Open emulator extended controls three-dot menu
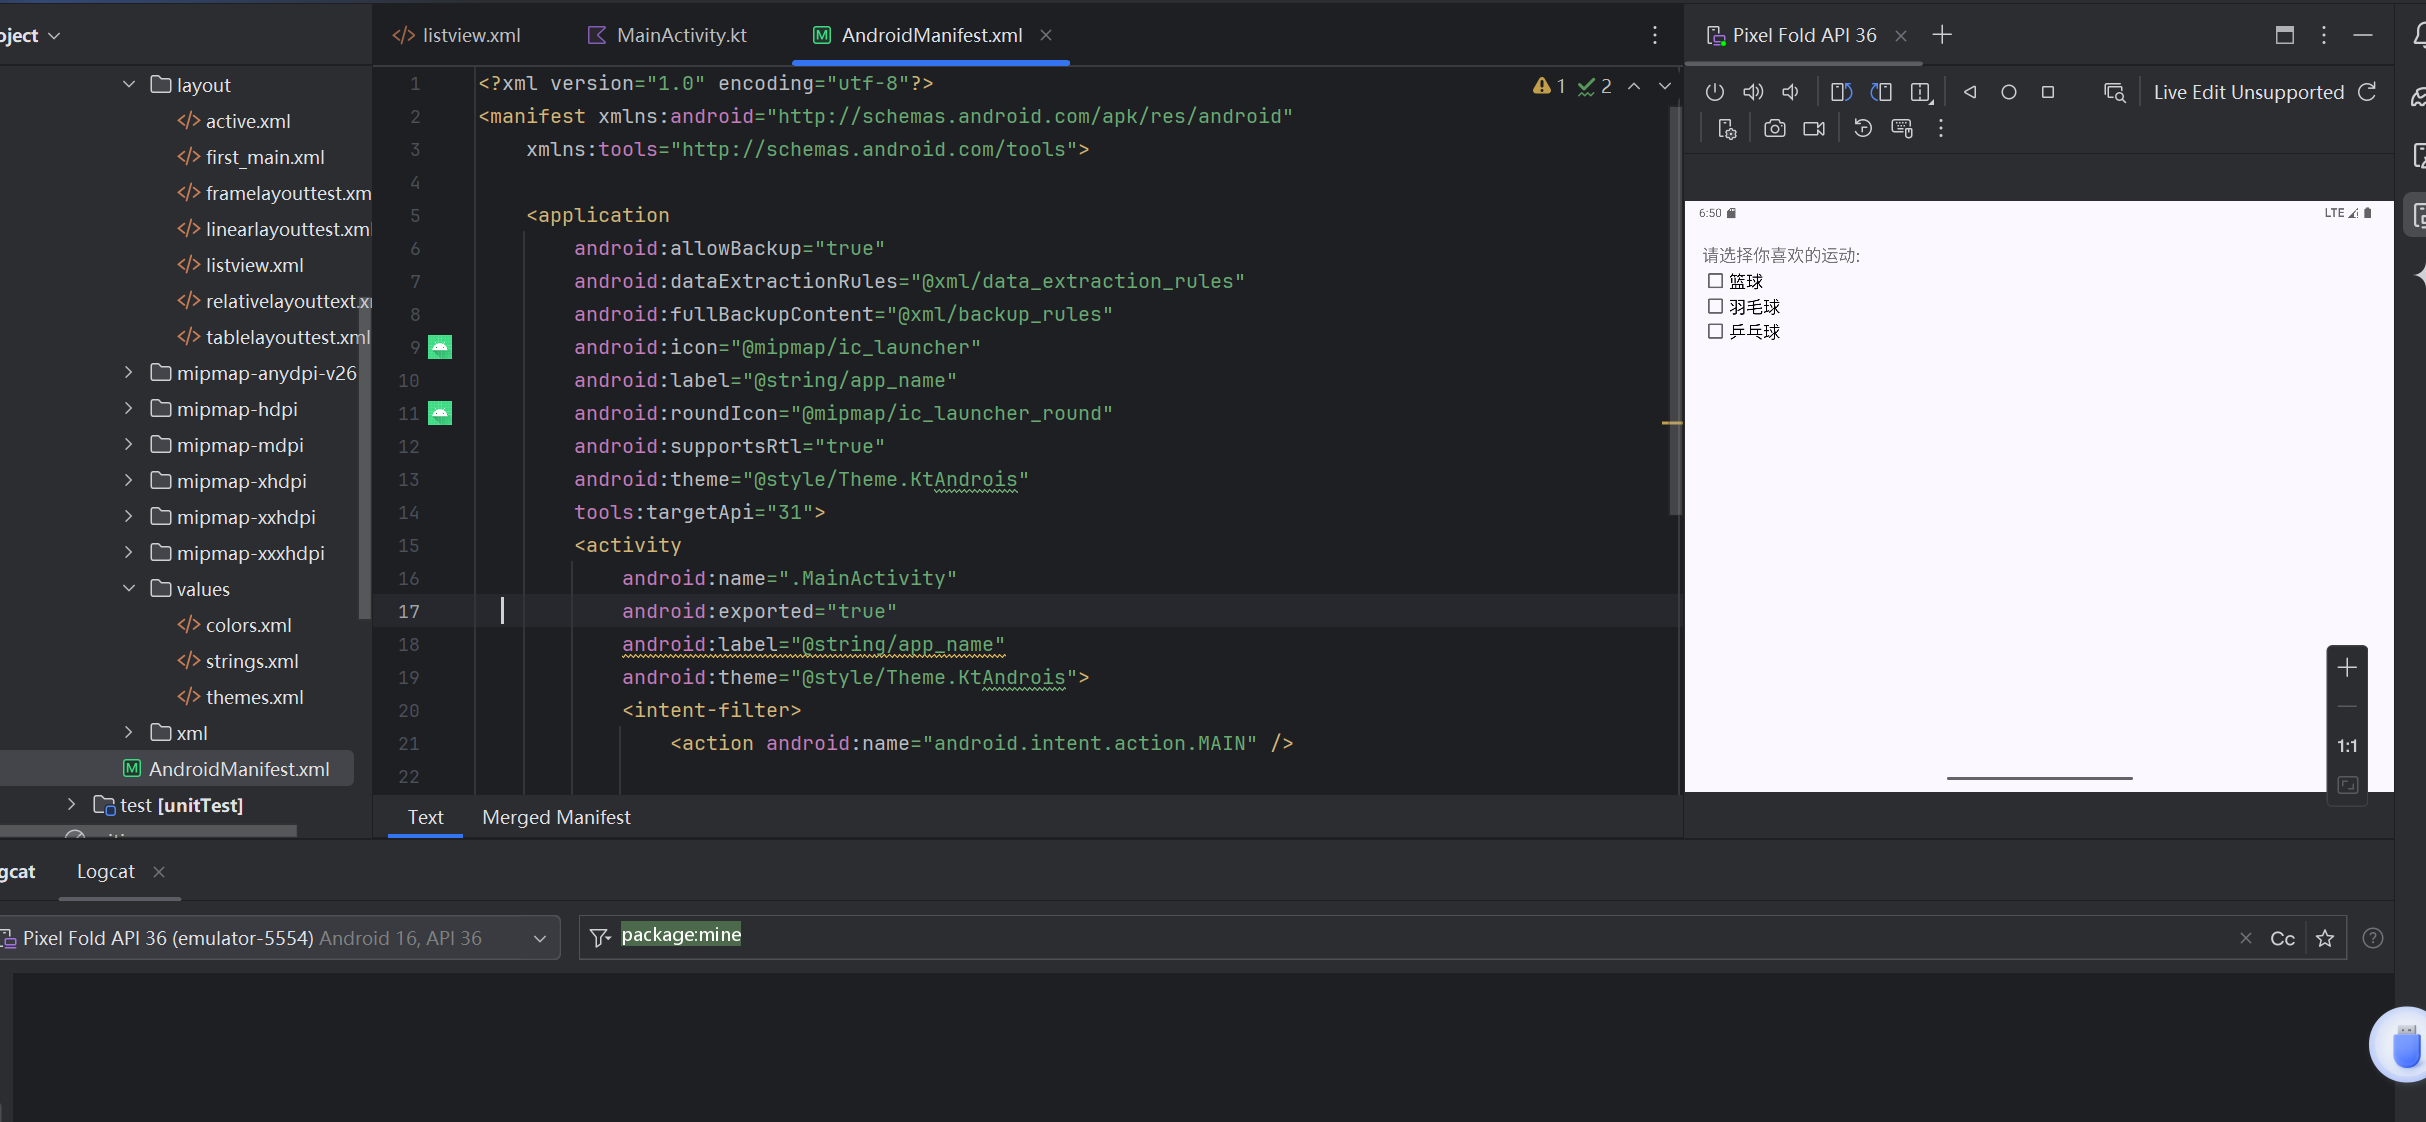Image resolution: width=2426 pixels, height=1122 pixels. (x=1941, y=129)
